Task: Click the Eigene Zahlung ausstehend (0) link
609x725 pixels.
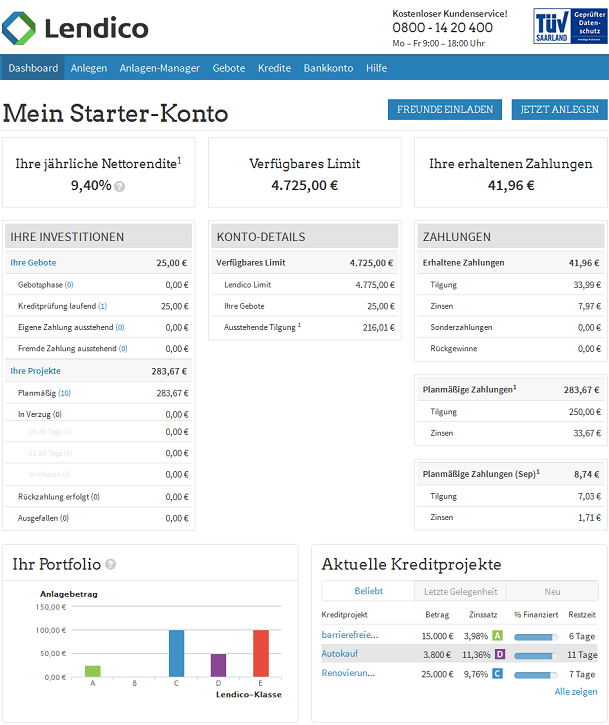Action: click(x=120, y=327)
